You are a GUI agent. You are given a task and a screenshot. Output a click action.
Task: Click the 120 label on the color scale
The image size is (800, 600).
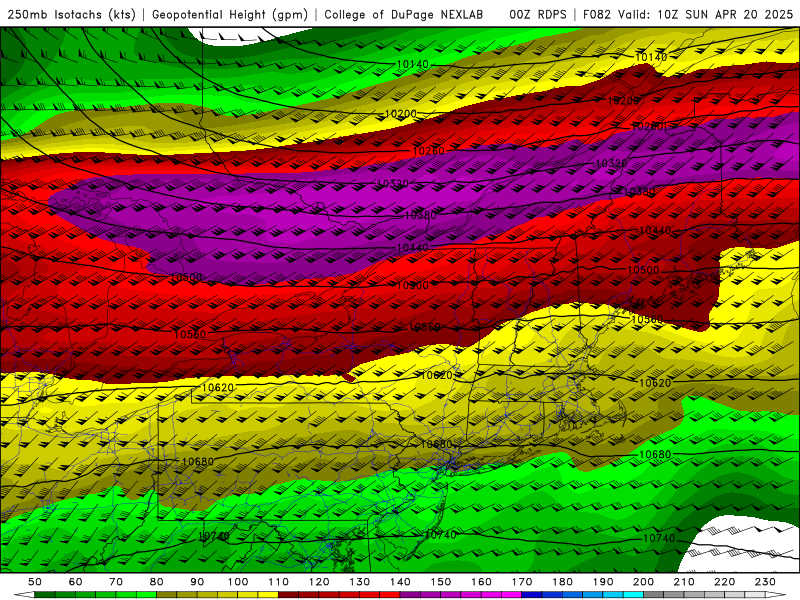click(319, 582)
